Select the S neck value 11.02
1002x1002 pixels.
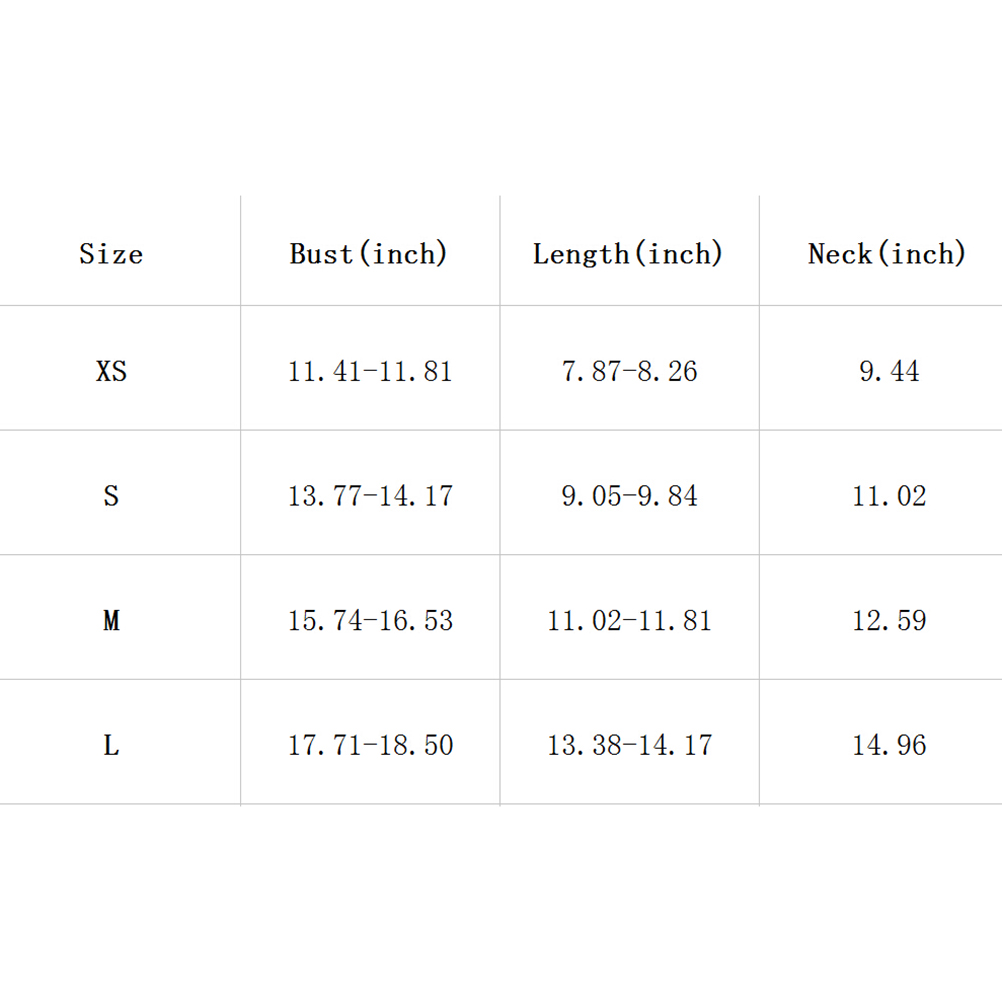click(889, 496)
